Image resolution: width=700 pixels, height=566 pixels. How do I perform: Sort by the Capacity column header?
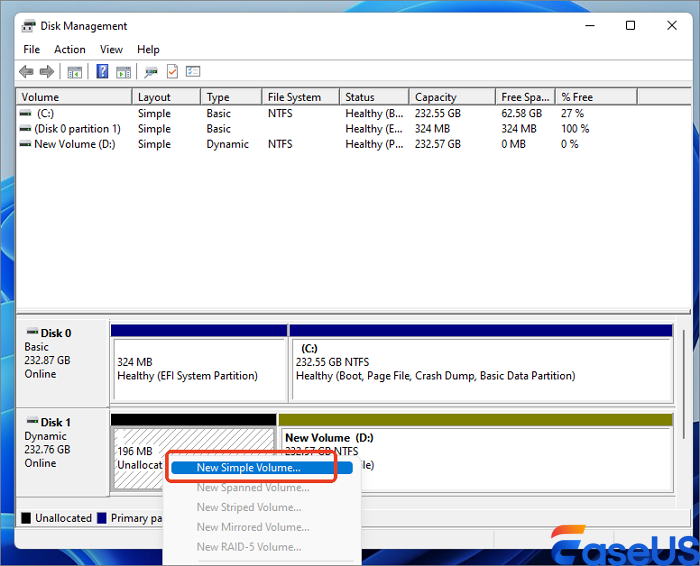pos(452,97)
